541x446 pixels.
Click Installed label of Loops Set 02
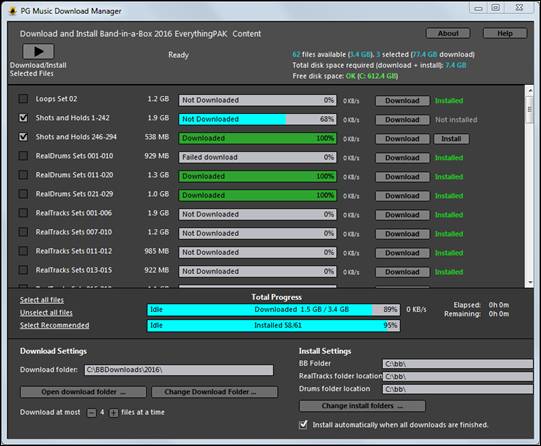tap(449, 101)
